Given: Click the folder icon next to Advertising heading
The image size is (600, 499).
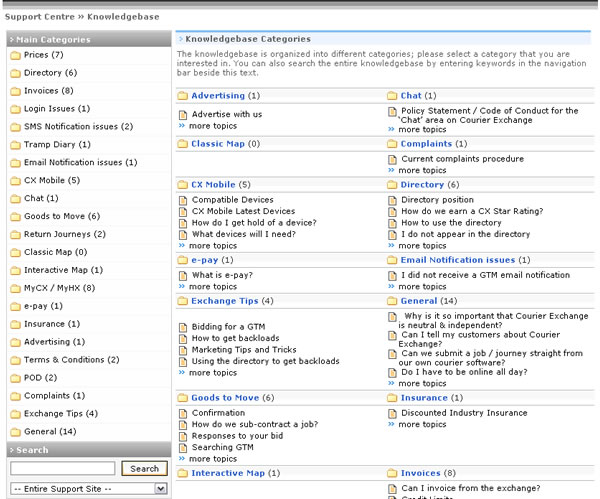Looking at the screenshot, I should (x=183, y=96).
